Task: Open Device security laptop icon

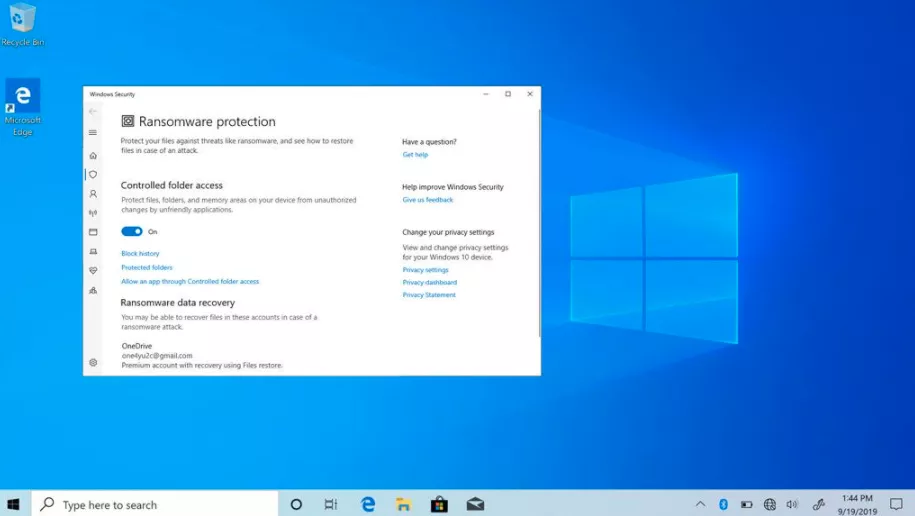Action: tap(93, 252)
